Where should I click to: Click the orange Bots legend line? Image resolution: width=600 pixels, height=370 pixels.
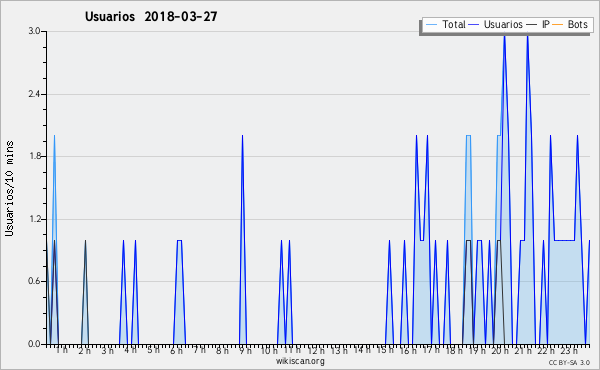point(558,24)
